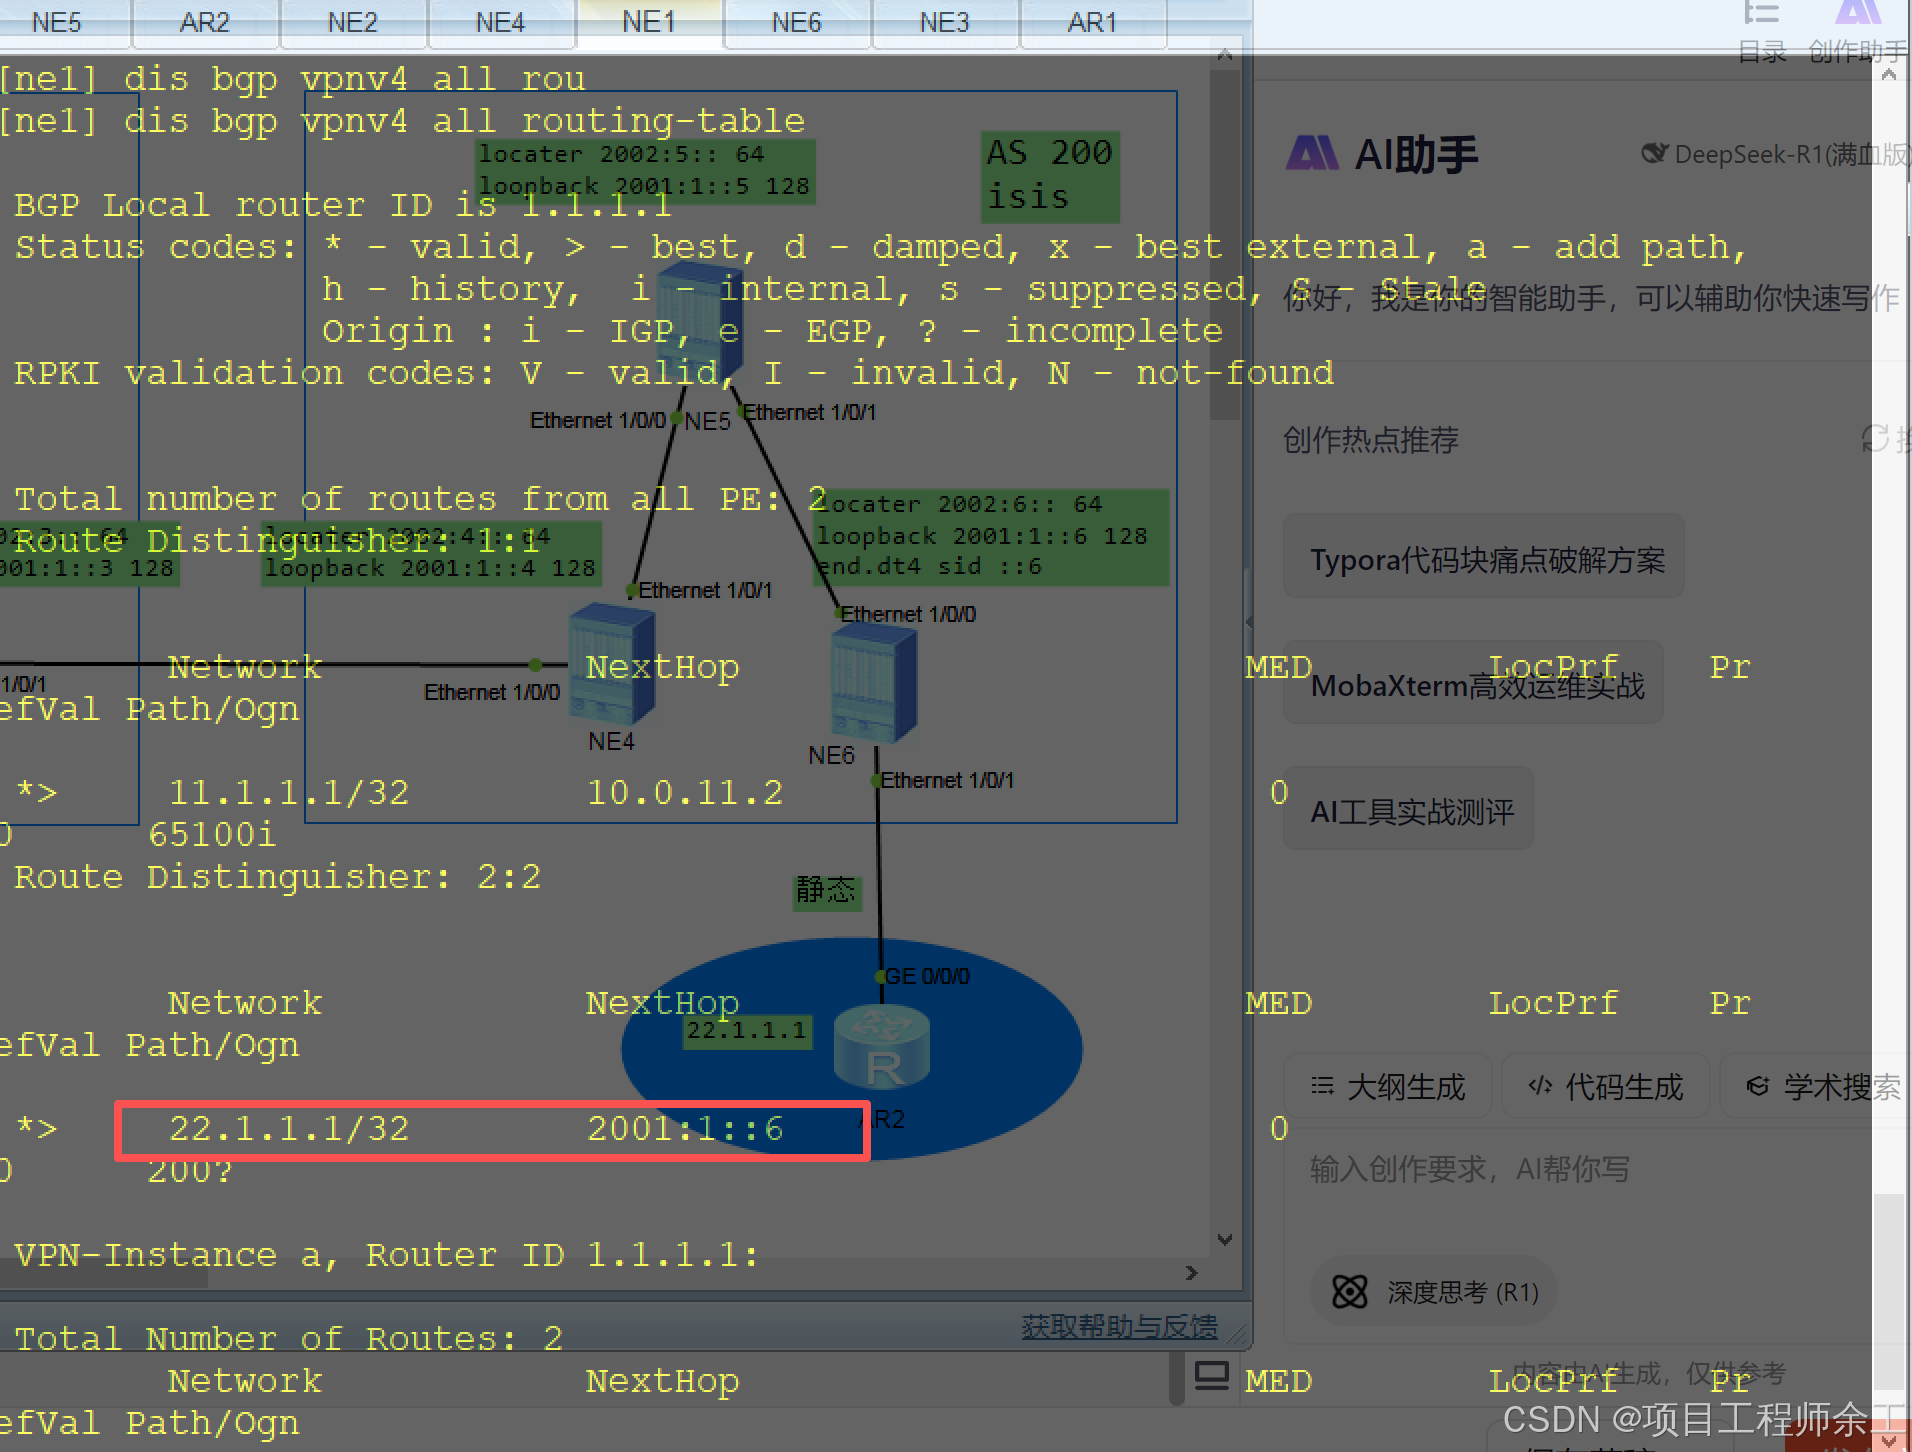Click the terminal vertical scrollbar thumb

coord(1225,245)
